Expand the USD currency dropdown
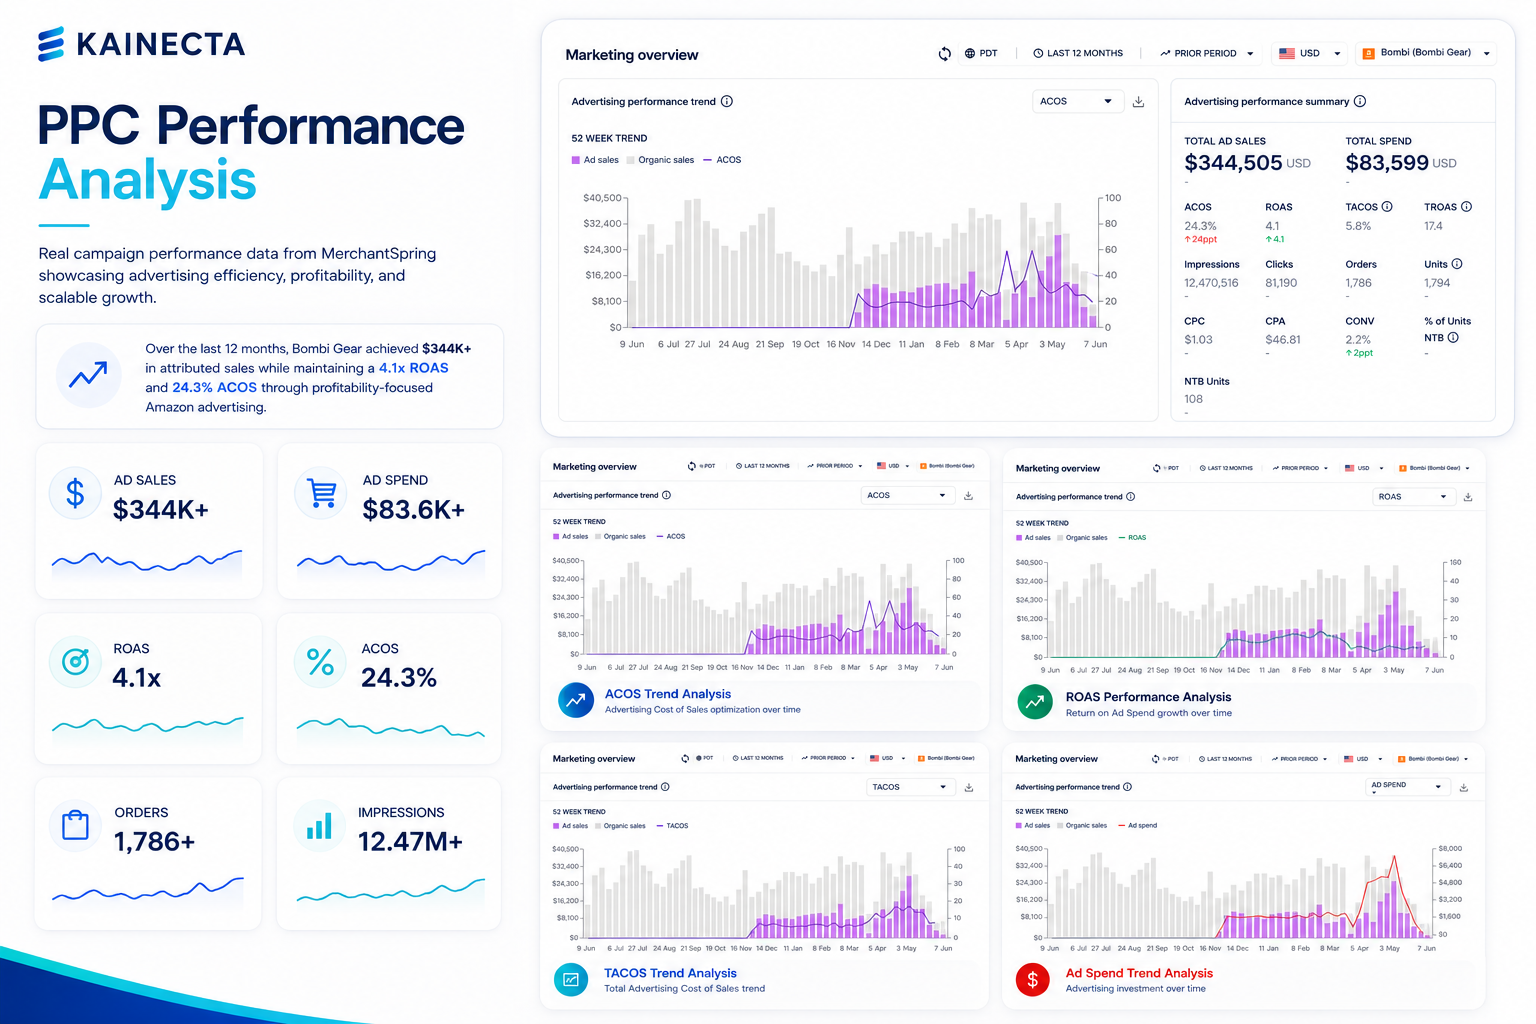The width and height of the screenshot is (1536, 1024). [x=1310, y=54]
